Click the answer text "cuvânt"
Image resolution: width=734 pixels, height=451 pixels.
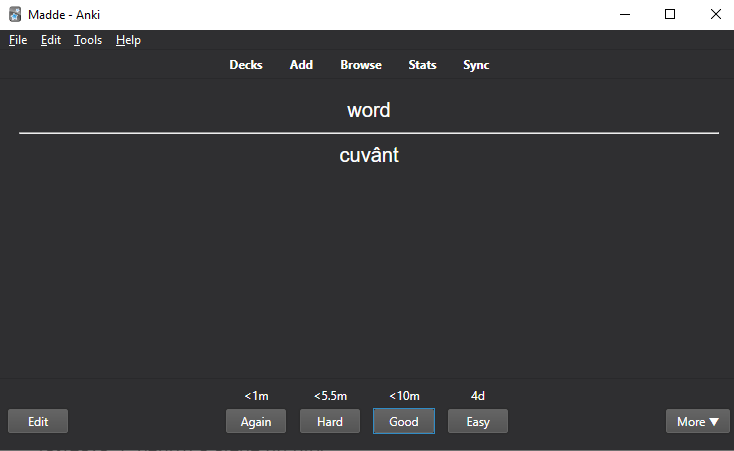[x=369, y=155]
